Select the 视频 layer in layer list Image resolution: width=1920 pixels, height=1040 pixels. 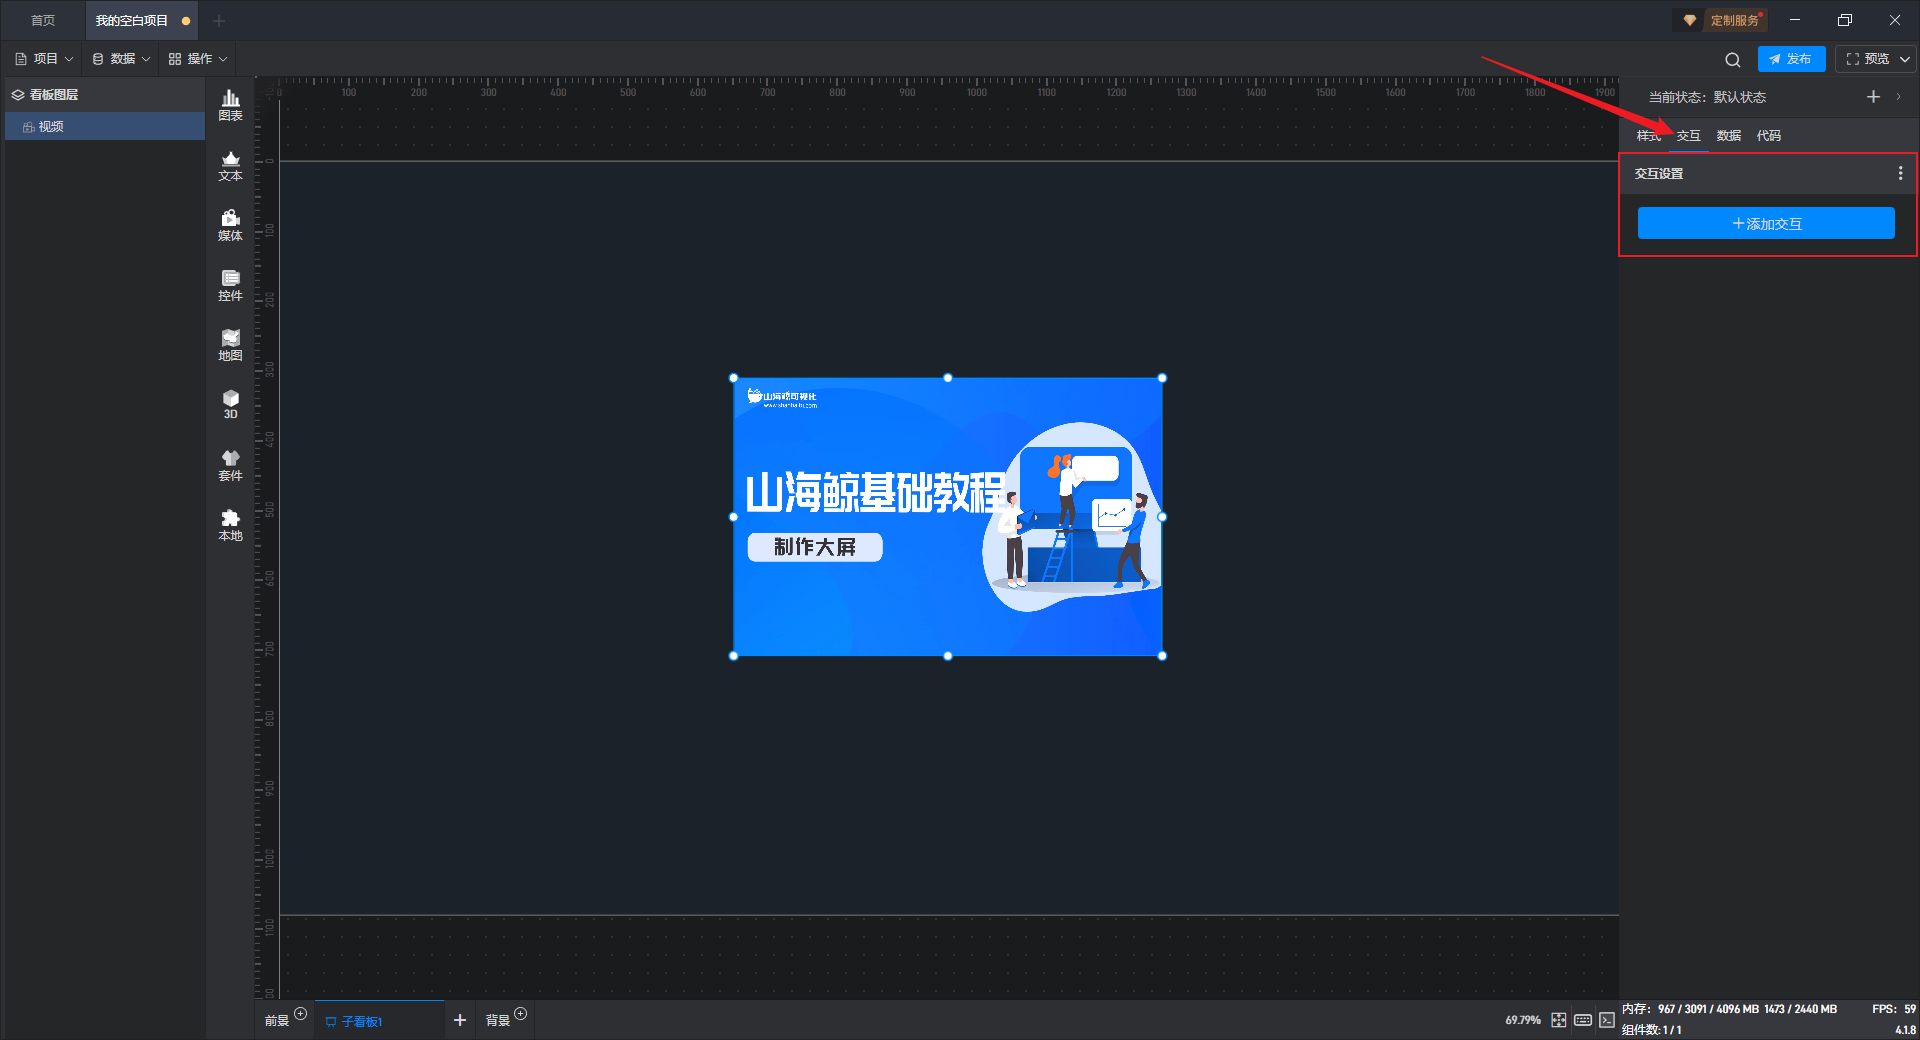105,126
